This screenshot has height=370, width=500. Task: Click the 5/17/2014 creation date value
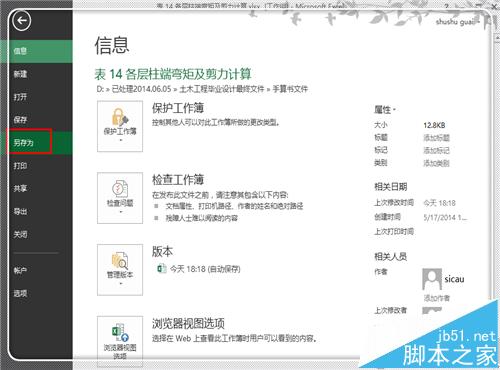[x=445, y=218]
